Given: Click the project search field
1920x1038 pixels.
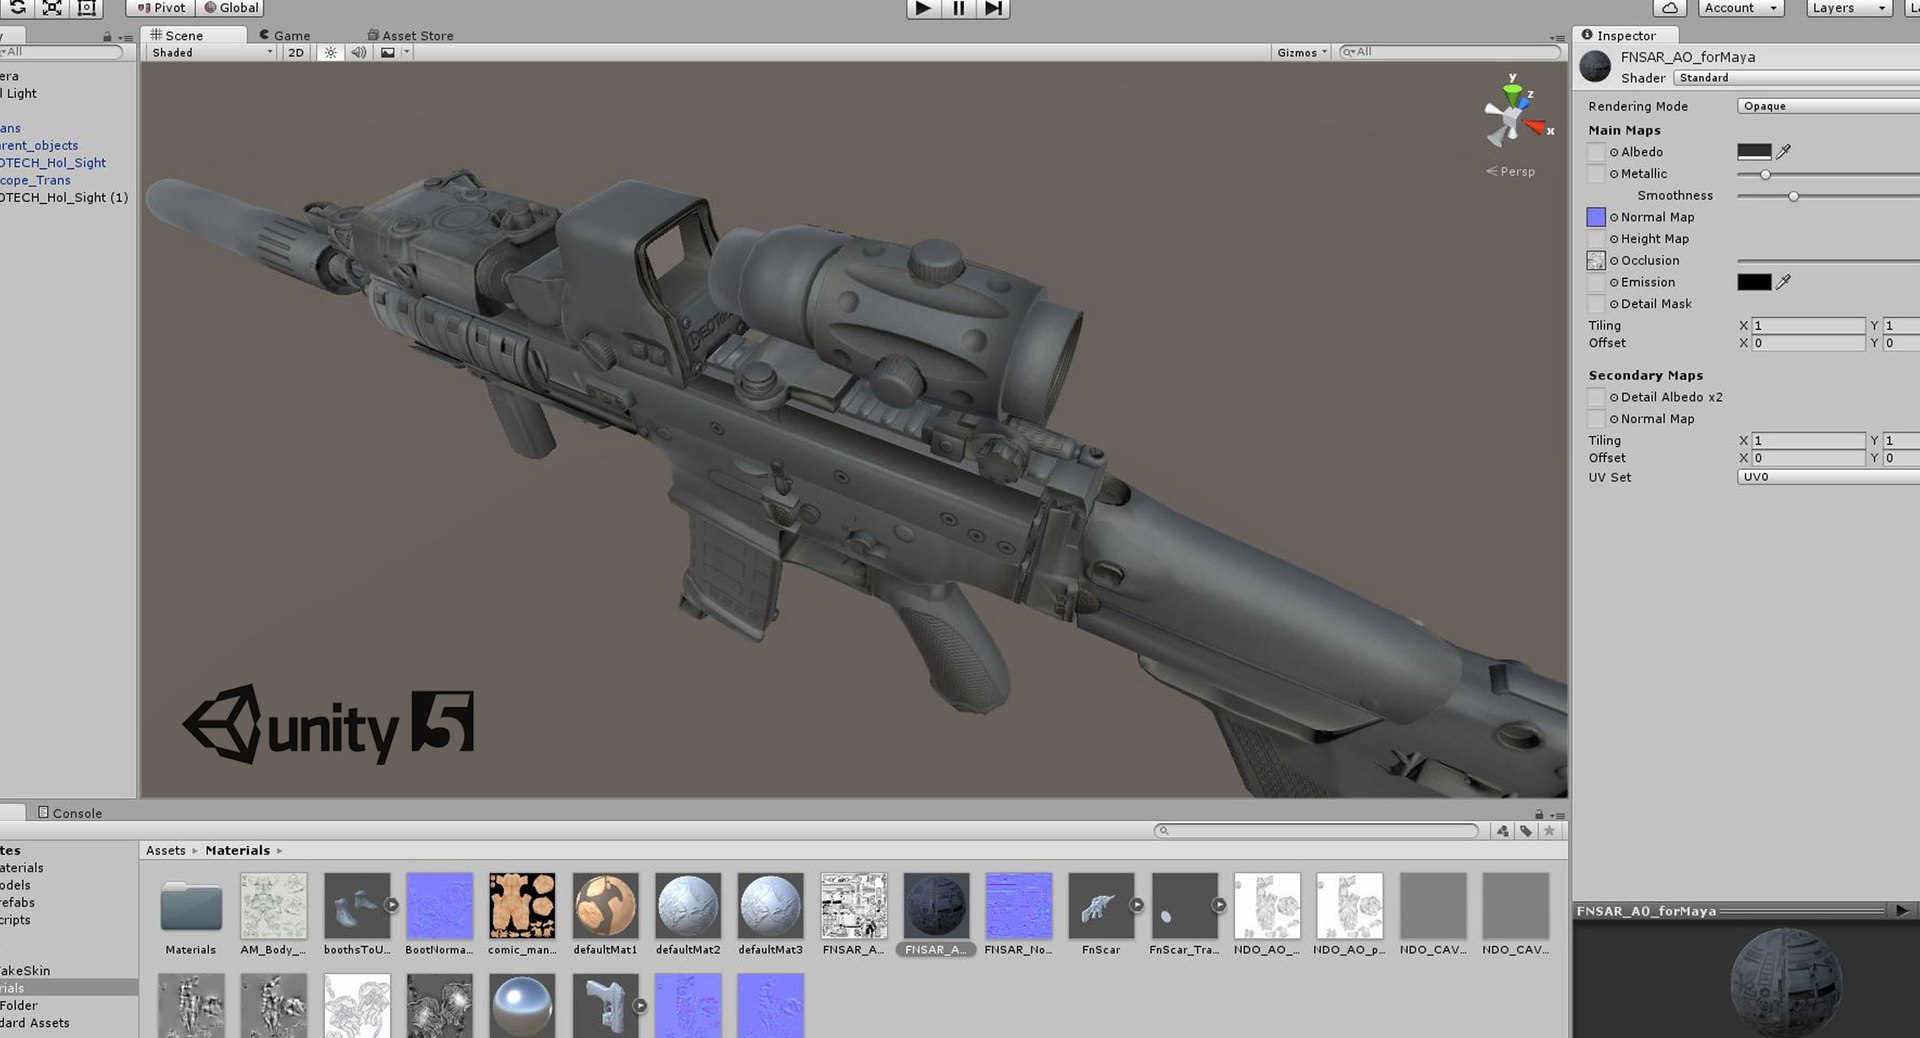Looking at the screenshot, I should [x=1316, y=831].
